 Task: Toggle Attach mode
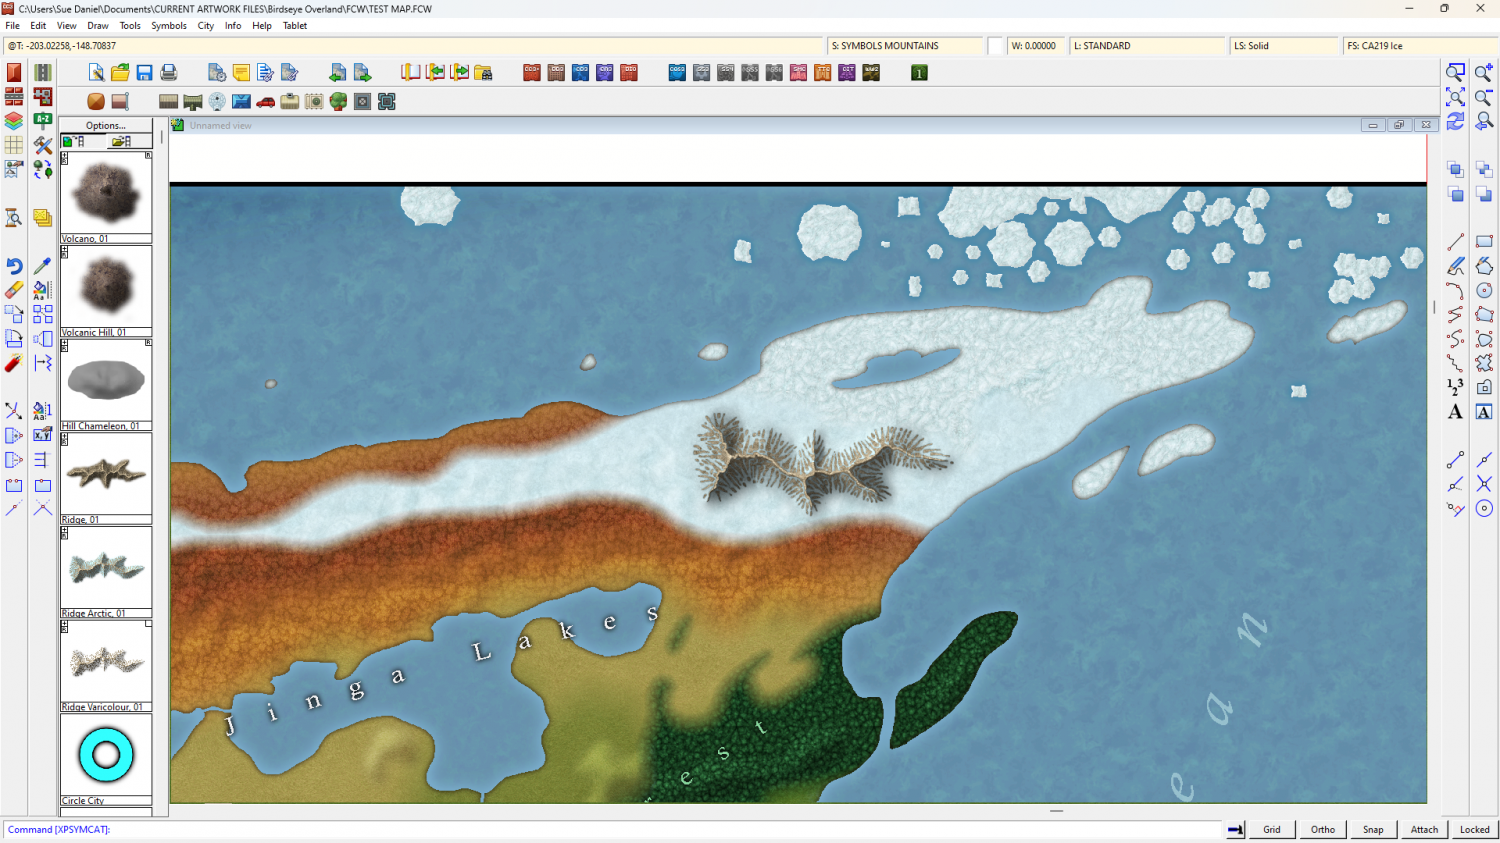click(1424, 829)
